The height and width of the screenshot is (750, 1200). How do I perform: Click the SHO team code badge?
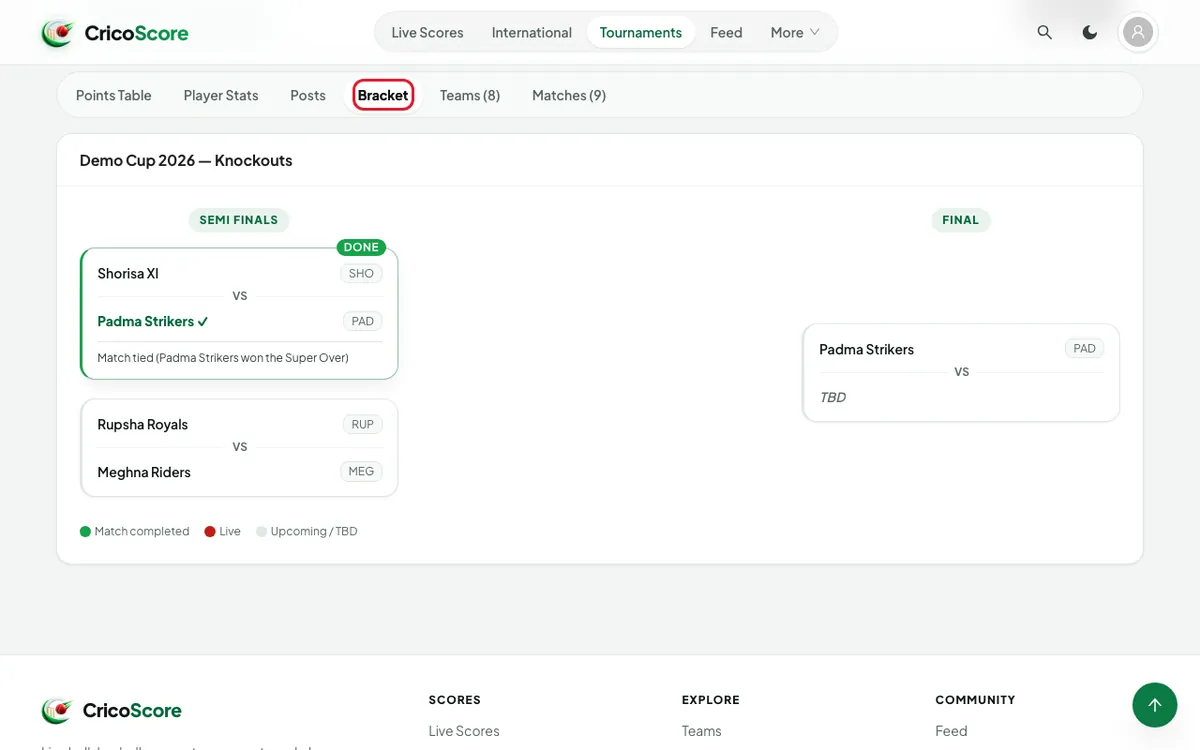coord(361,274)
